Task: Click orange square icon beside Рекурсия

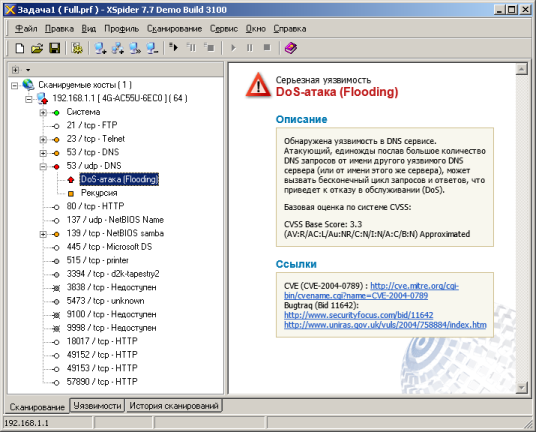Action: tap(71, 193)
